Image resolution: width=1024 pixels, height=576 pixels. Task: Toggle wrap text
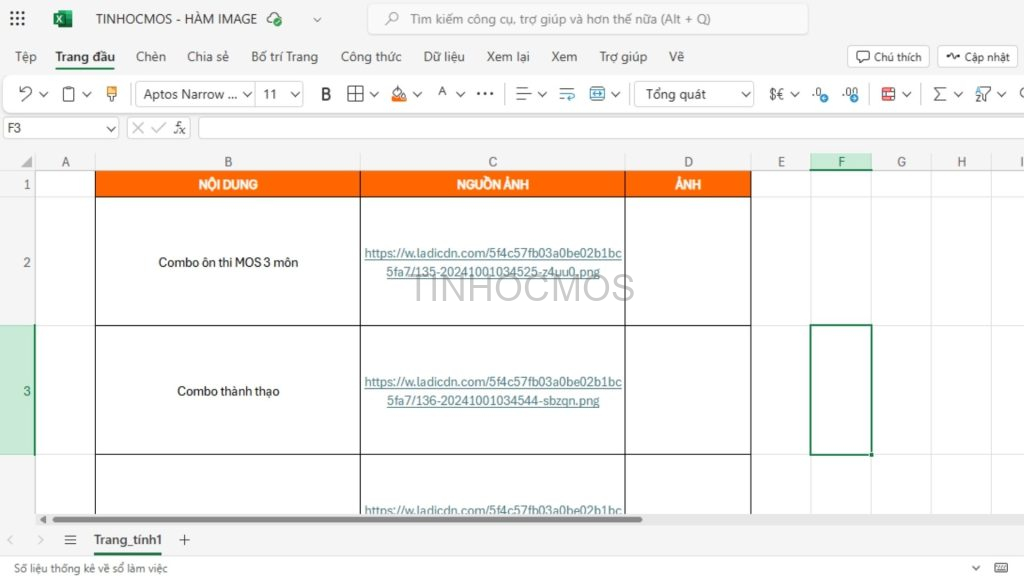(x=567, y=94)
